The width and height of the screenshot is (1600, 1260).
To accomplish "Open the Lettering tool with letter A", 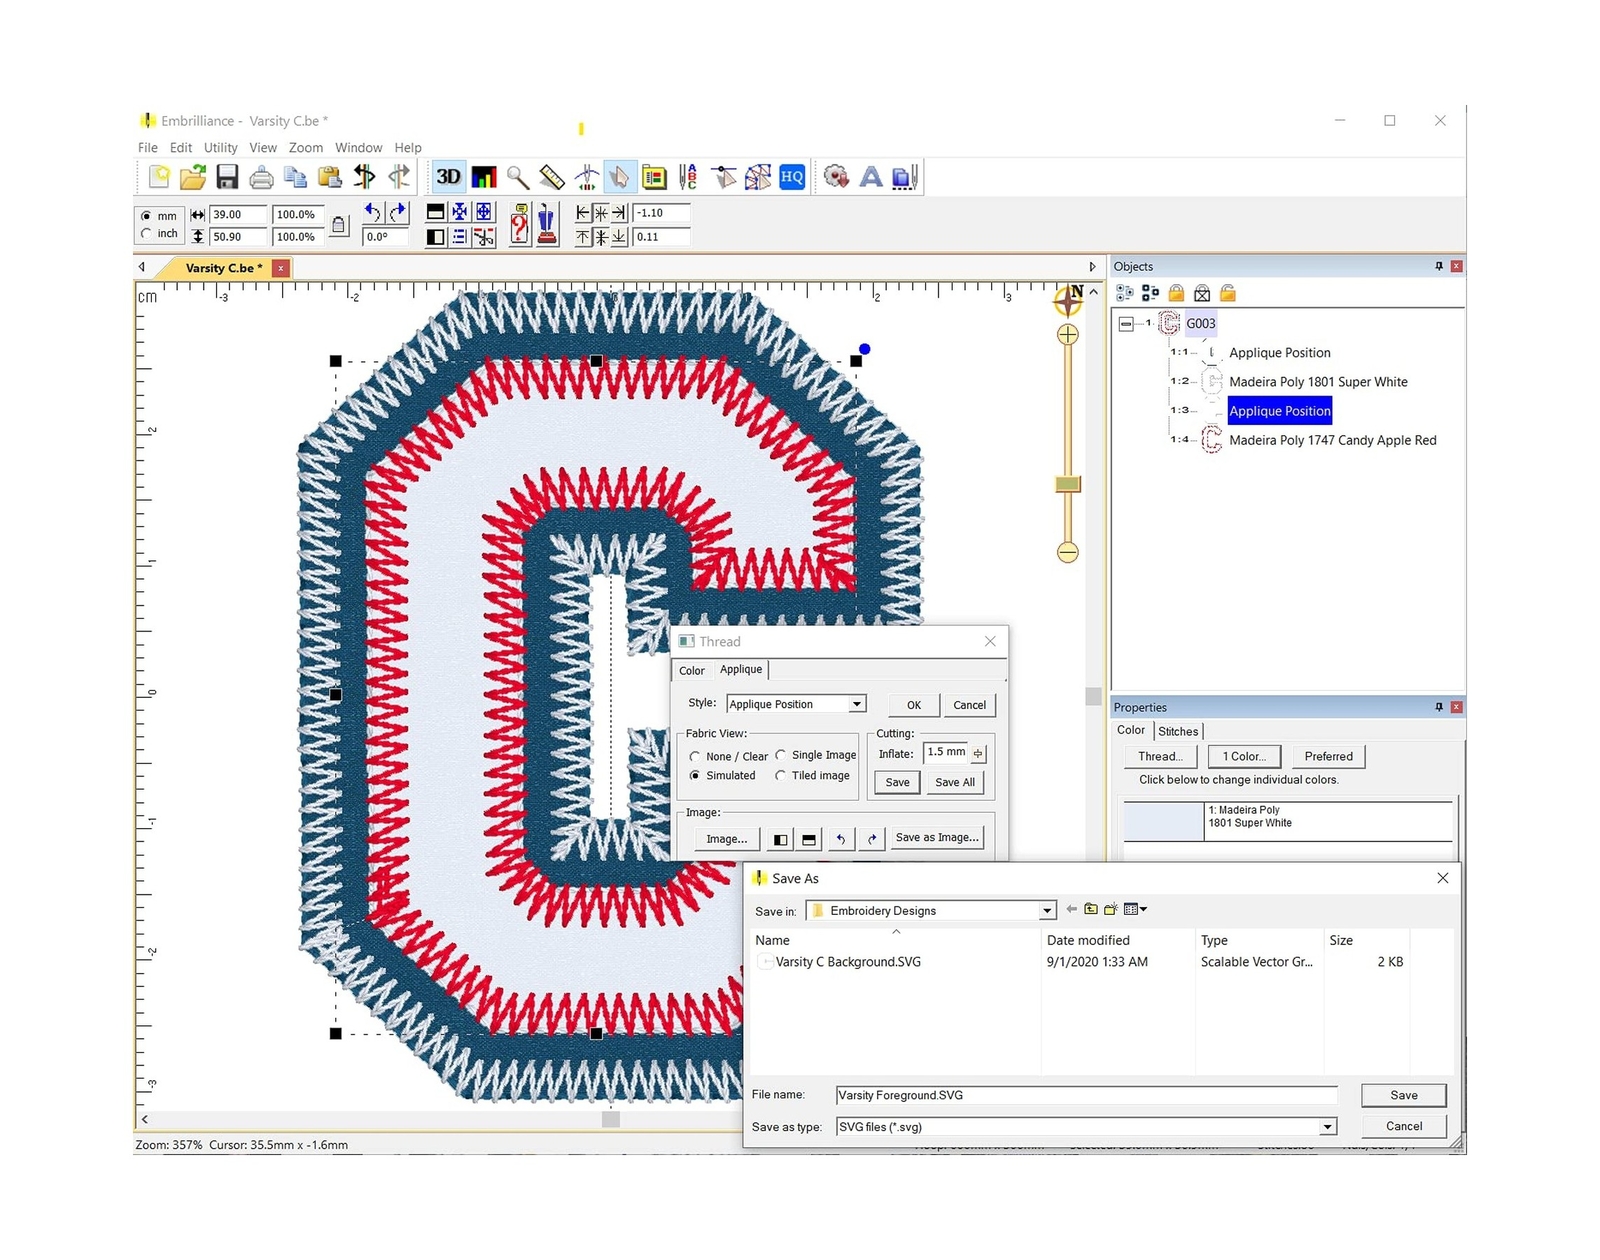I will (x=870, y=177).
